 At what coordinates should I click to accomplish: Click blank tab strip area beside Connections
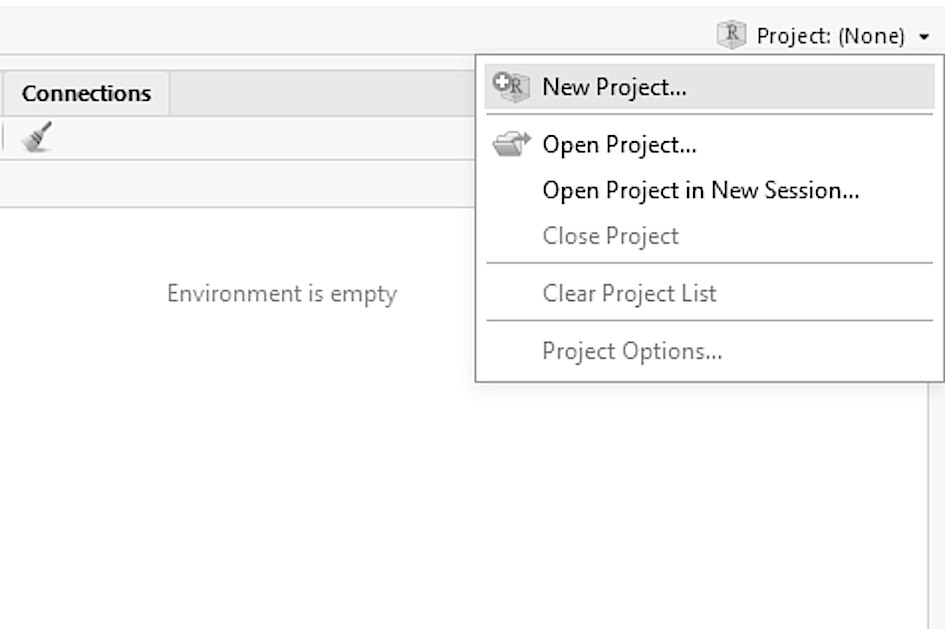(320, 93)
